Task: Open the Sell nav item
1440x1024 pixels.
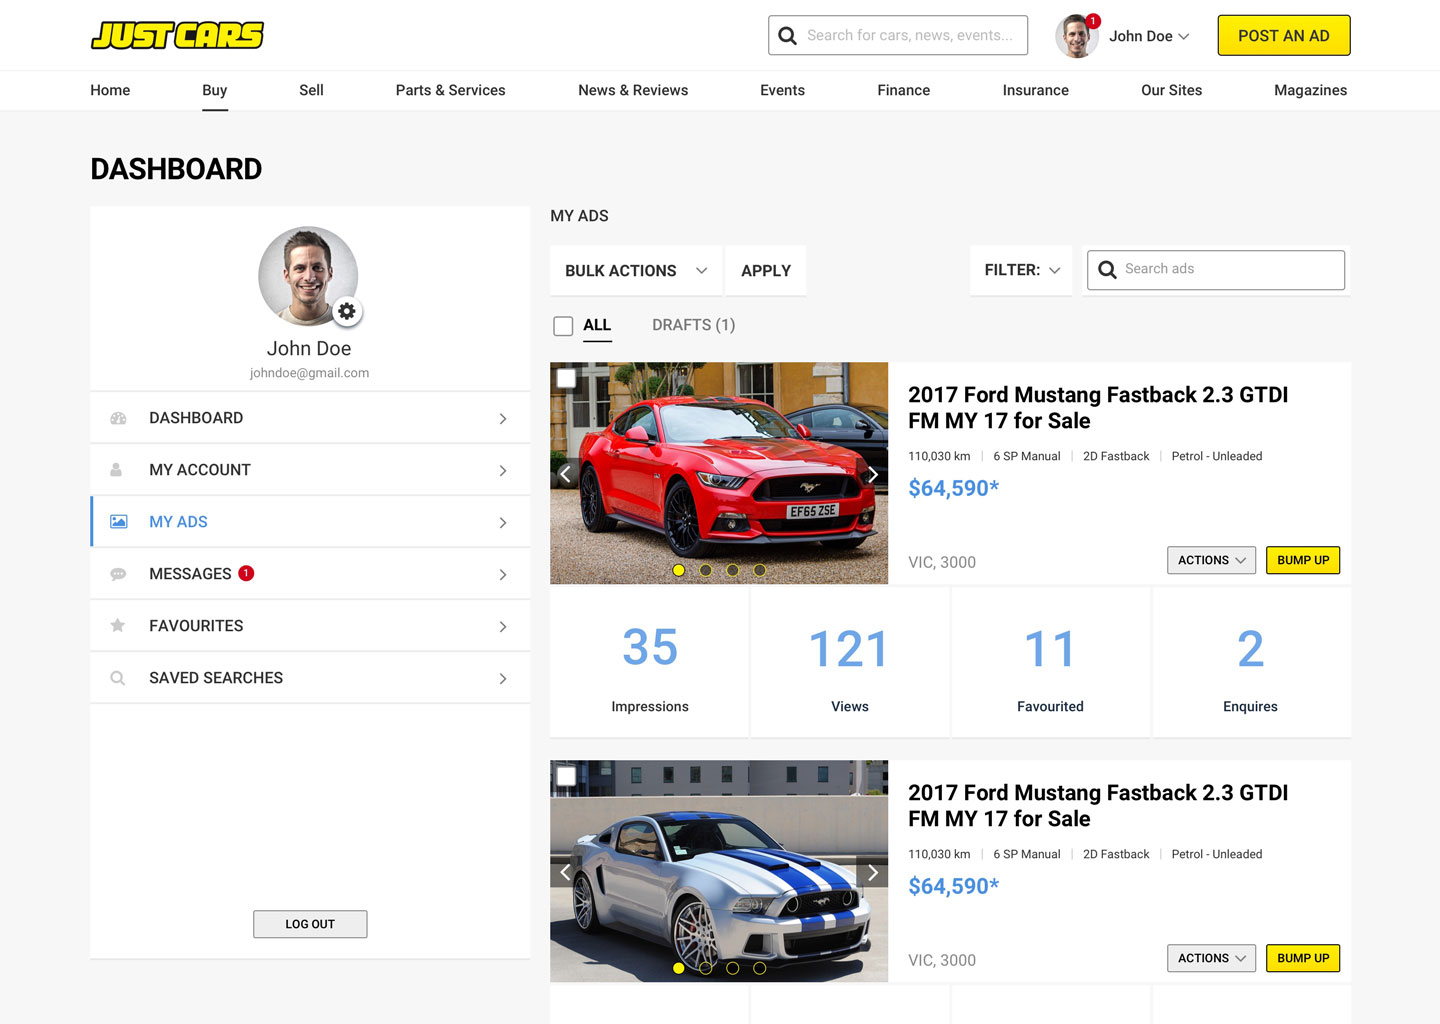Action: (311, 90)
